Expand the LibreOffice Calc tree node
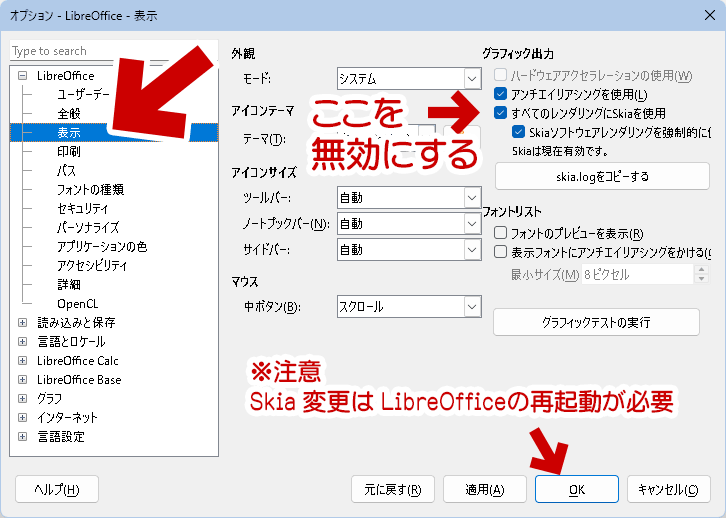726x518 pixels. (x=22, y=361)
